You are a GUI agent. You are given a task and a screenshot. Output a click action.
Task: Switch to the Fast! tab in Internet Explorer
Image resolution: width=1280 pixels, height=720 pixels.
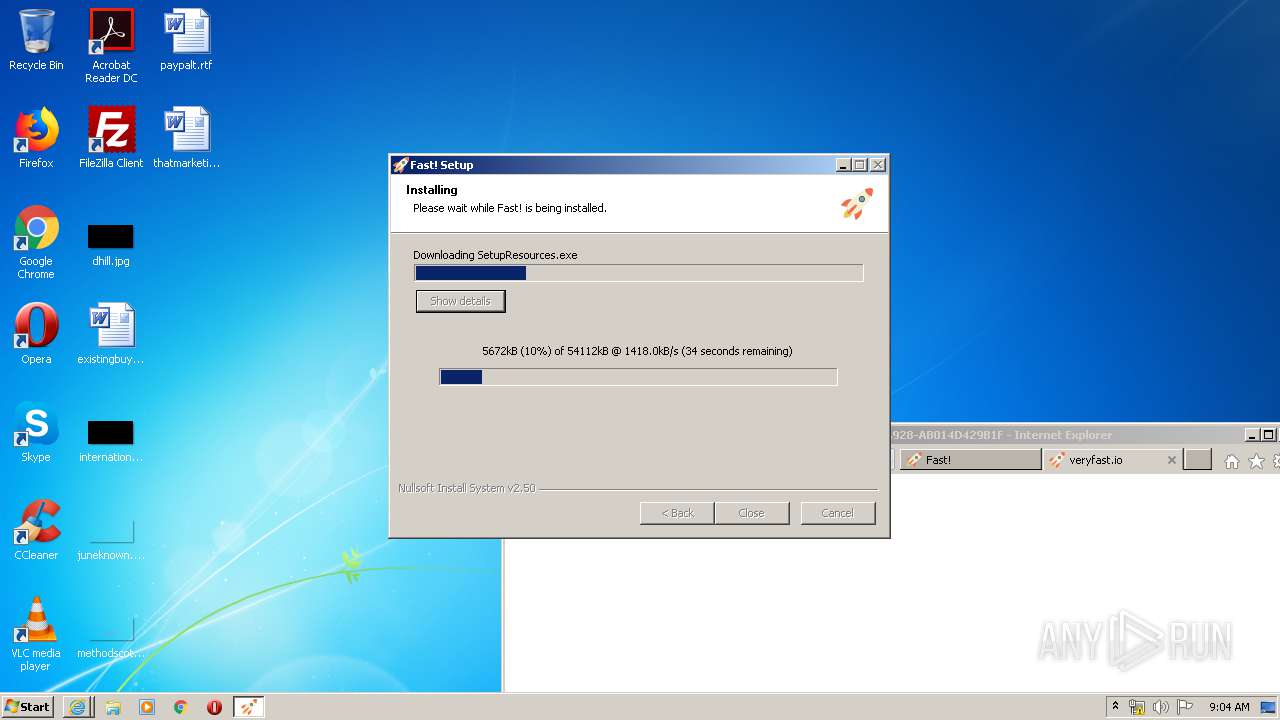pyautogui.click(x=971, y=460)
